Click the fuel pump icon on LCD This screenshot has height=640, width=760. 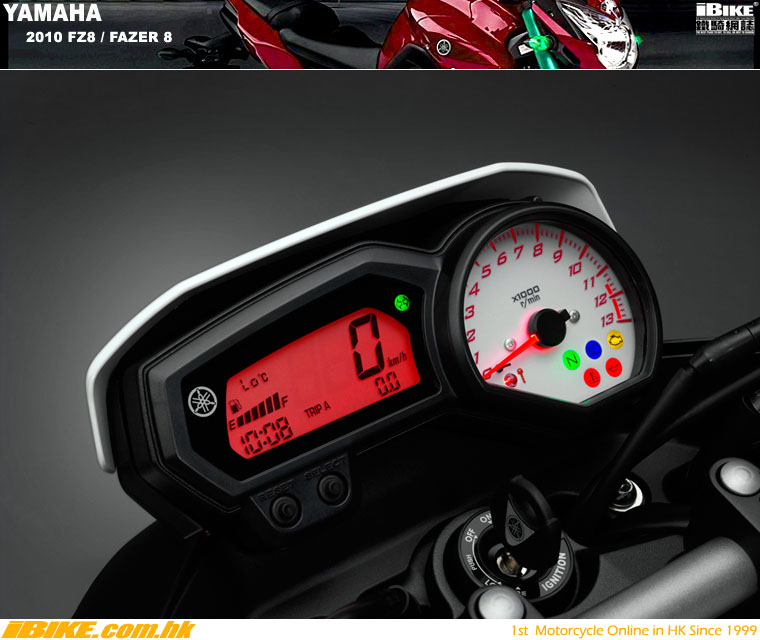[x=235, y=406]
